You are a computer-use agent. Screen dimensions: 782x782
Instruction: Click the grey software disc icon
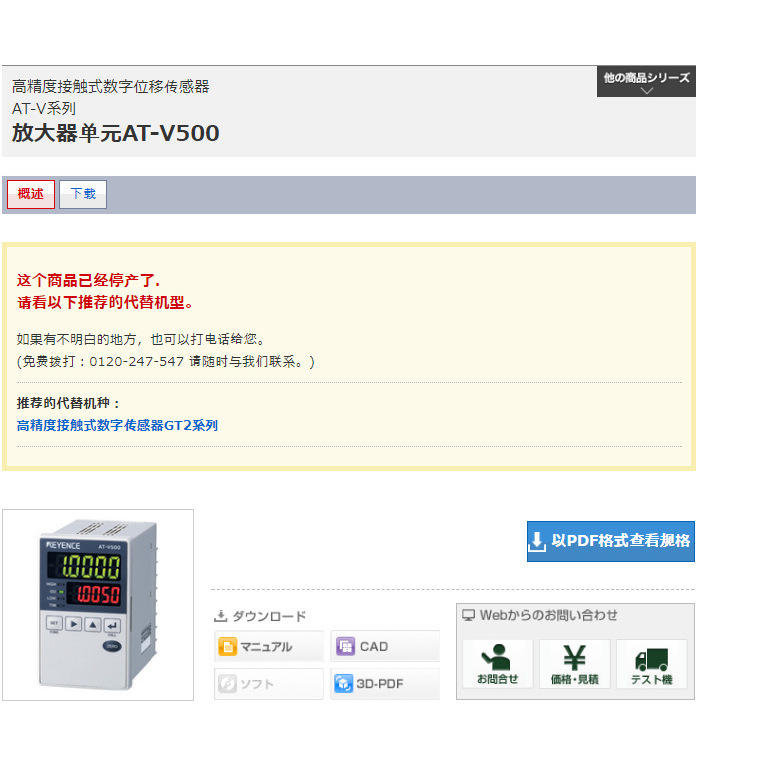tap(227, 684)
